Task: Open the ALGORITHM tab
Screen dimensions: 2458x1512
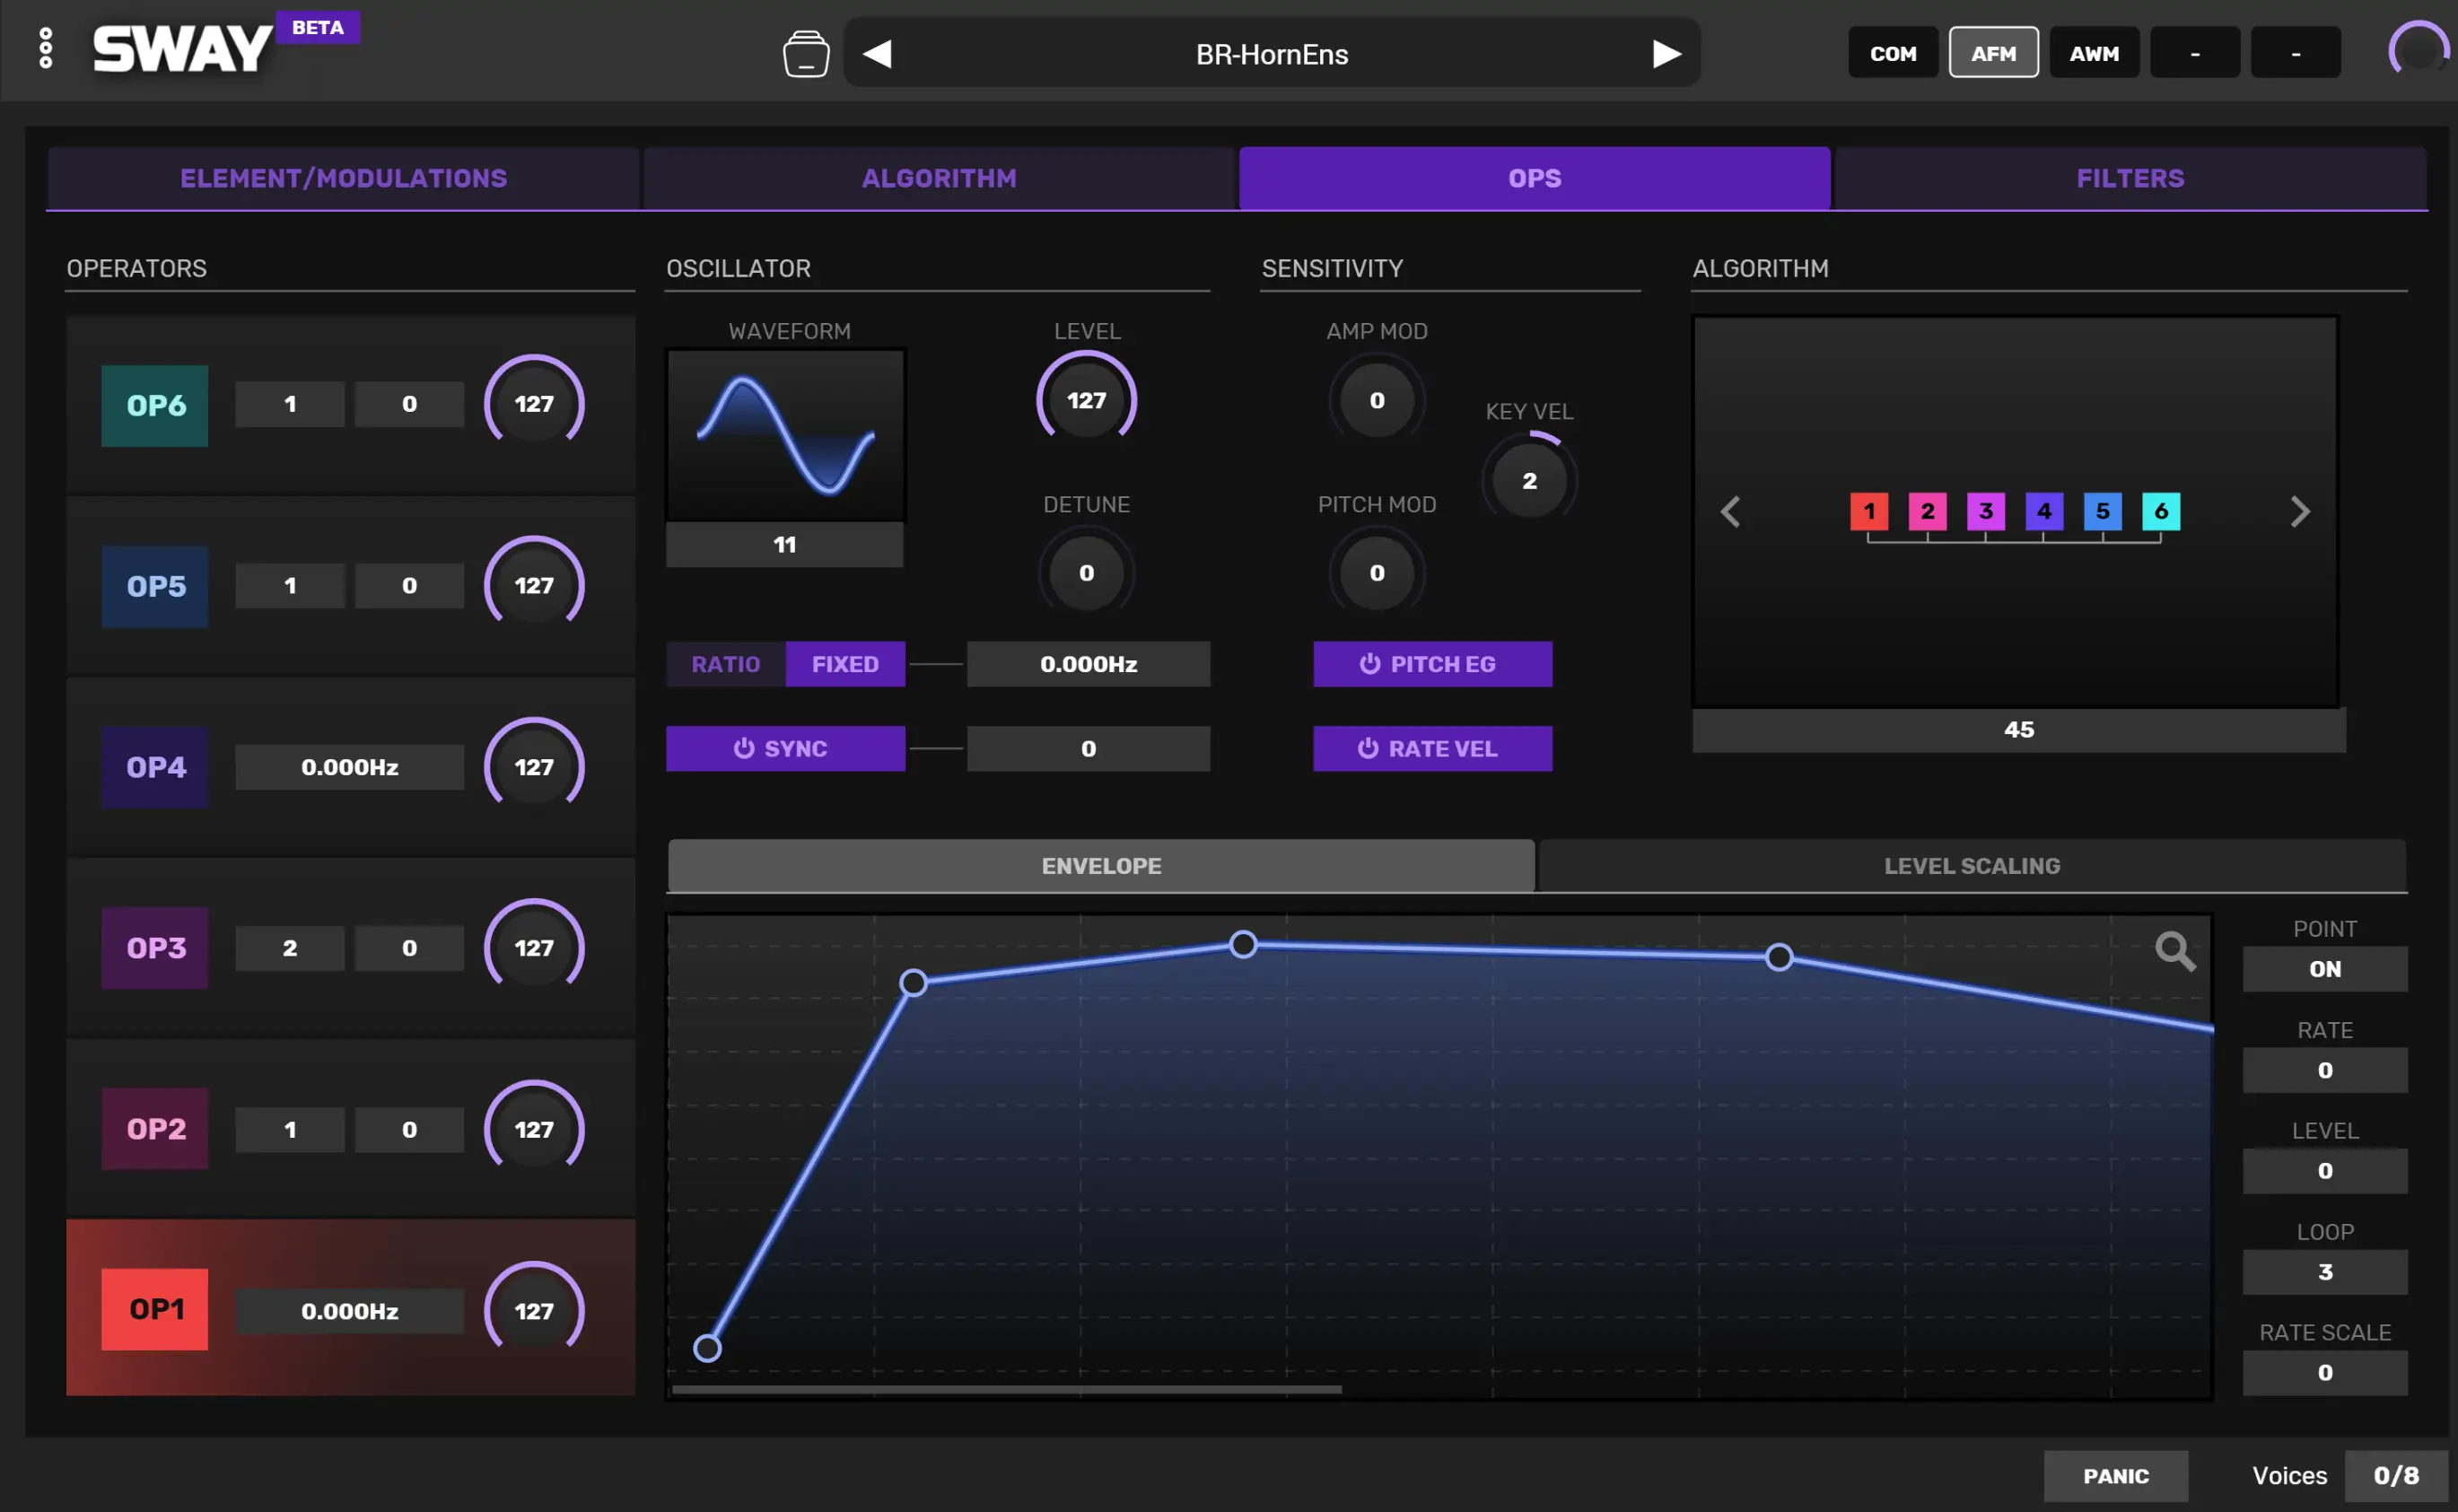Action: tap(939, 178)
